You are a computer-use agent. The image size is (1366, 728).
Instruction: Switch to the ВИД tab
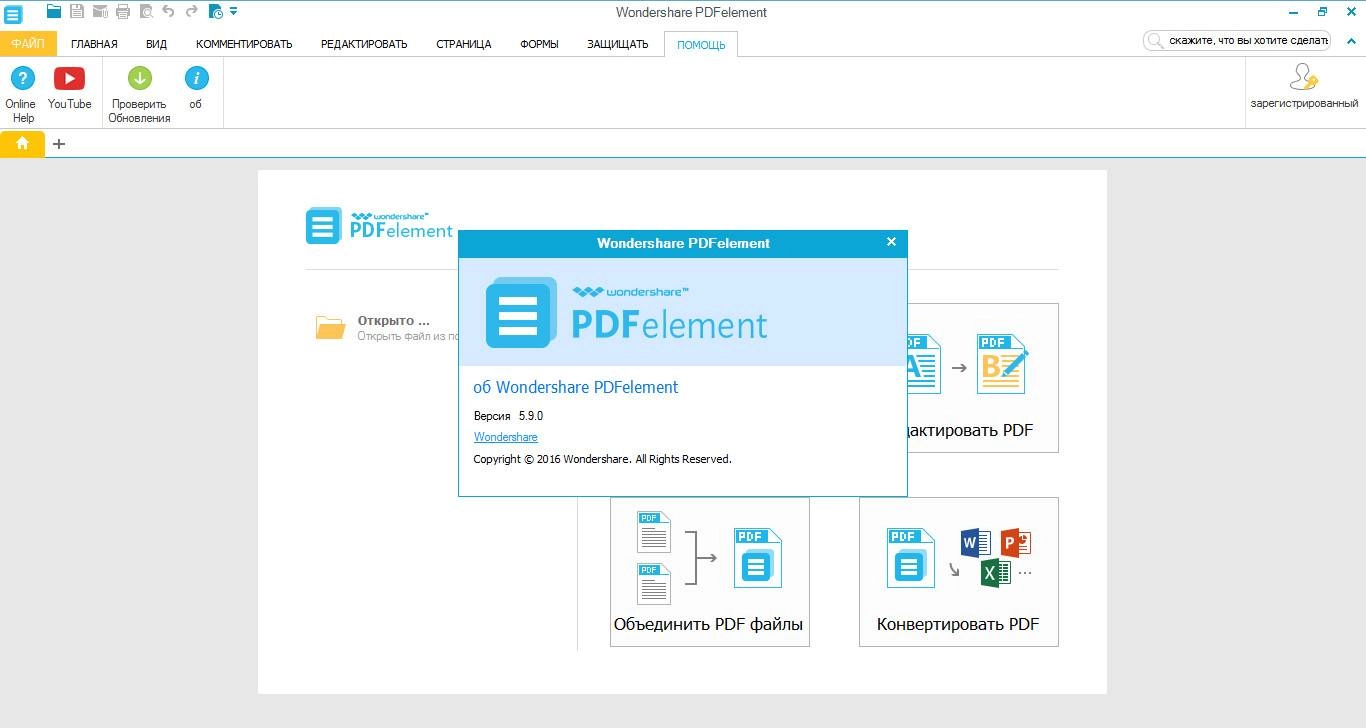click(156, 44)
